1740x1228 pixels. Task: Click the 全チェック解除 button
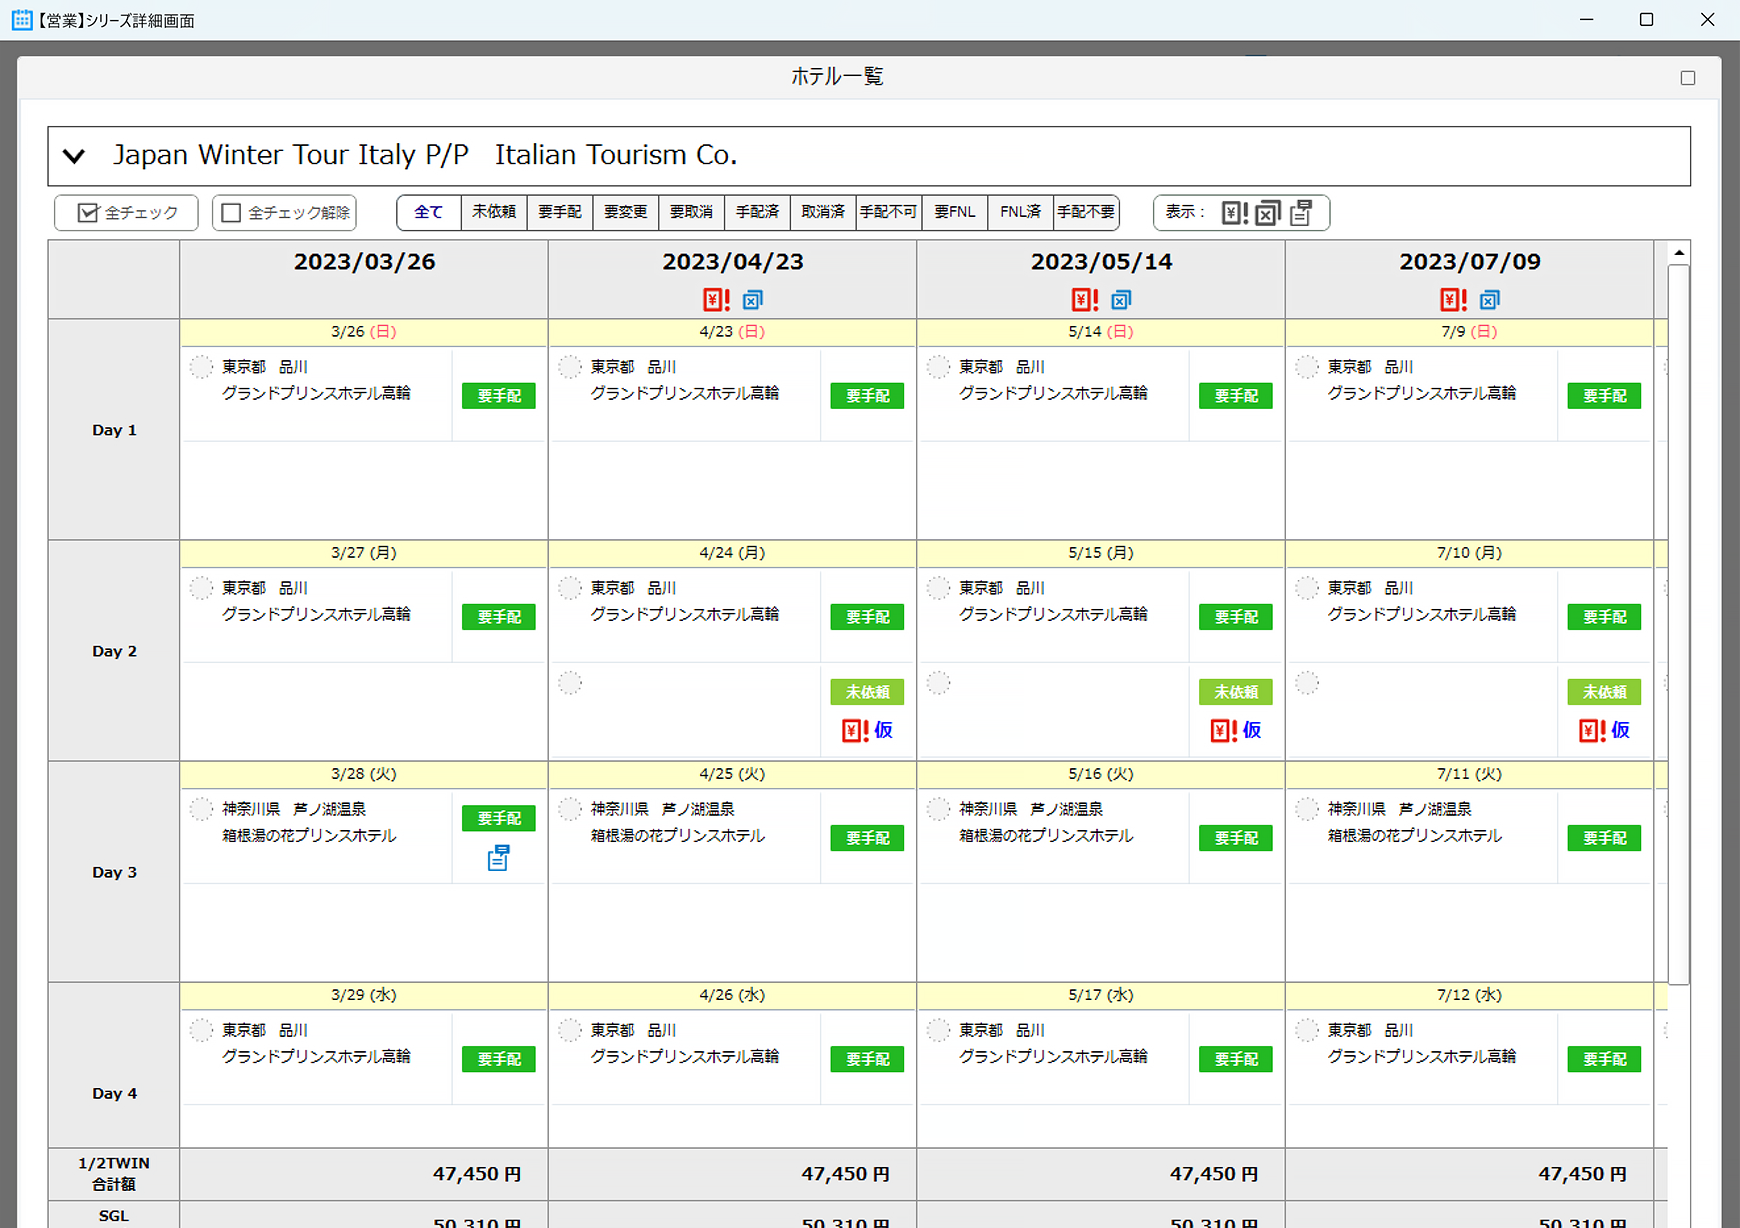point(284,213)
